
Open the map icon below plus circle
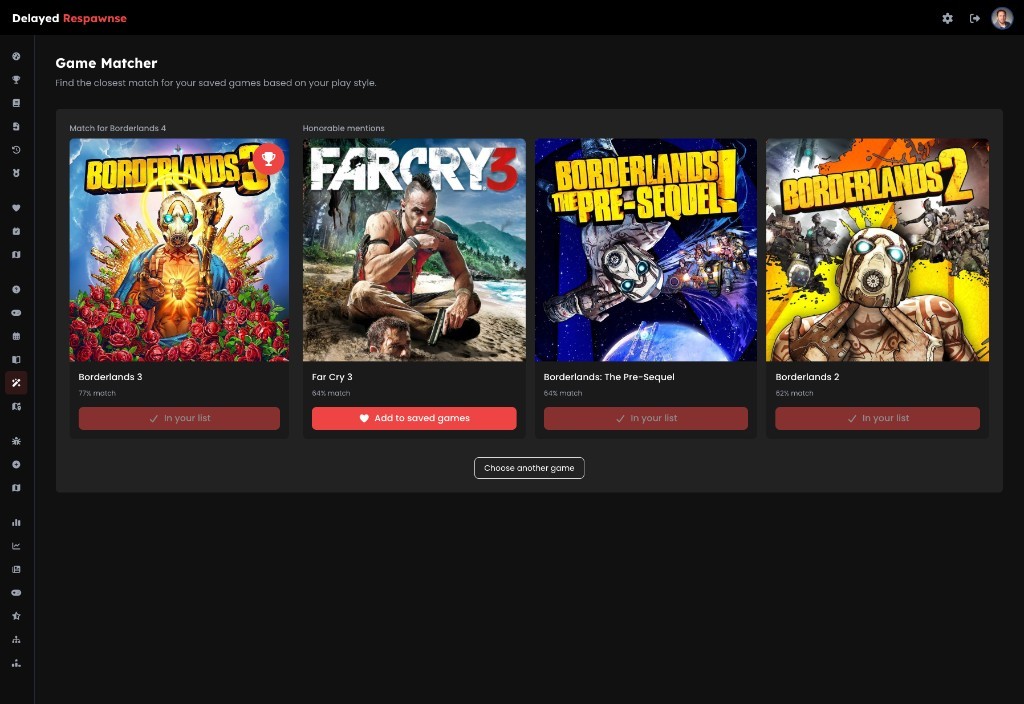coord(16,488)
